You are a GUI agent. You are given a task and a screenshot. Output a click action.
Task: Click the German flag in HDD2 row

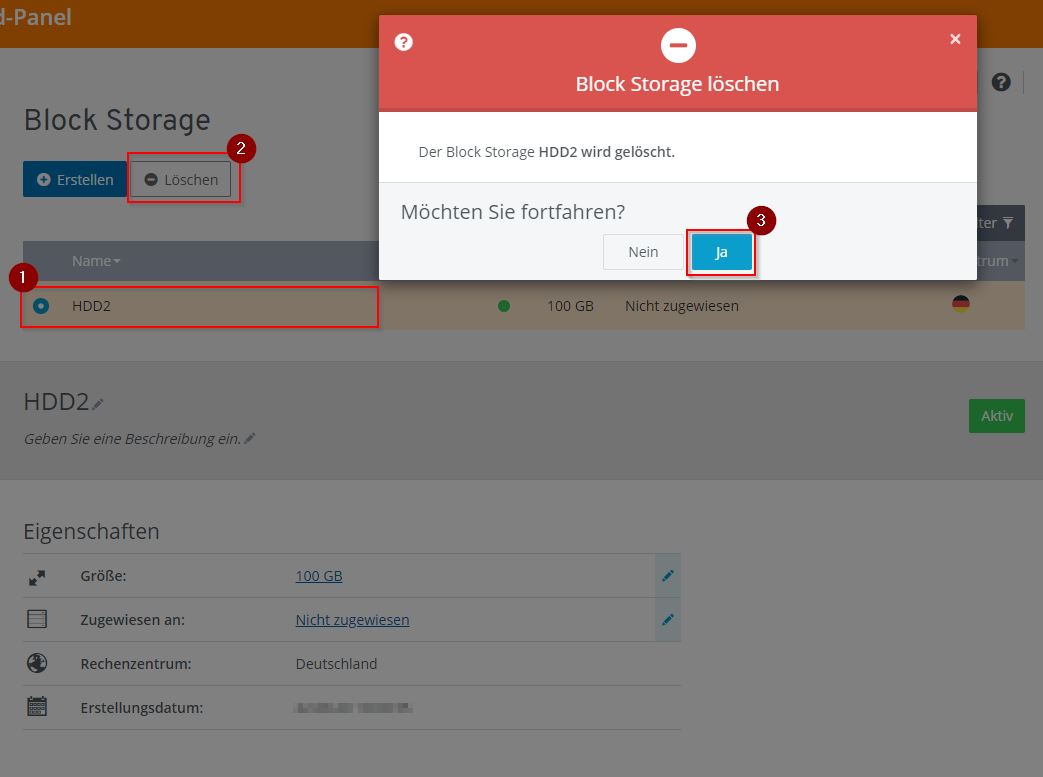click(x=961, y=304)
